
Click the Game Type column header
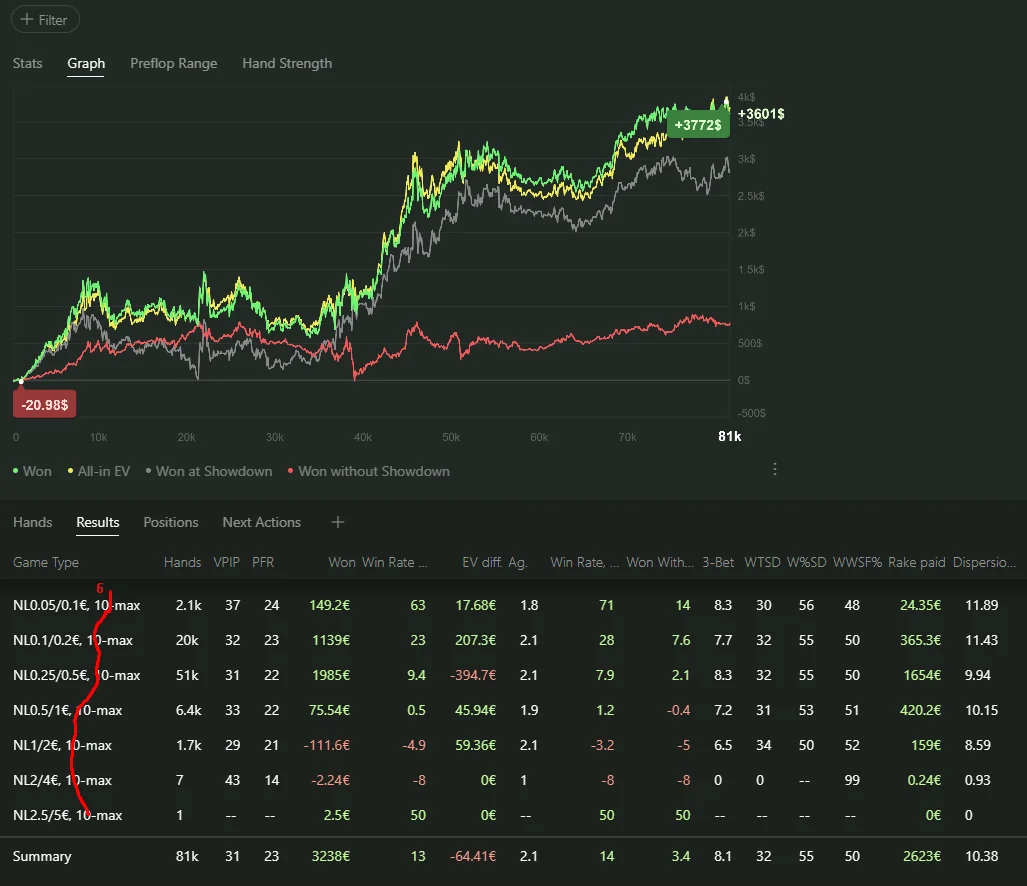coord(46,562)
